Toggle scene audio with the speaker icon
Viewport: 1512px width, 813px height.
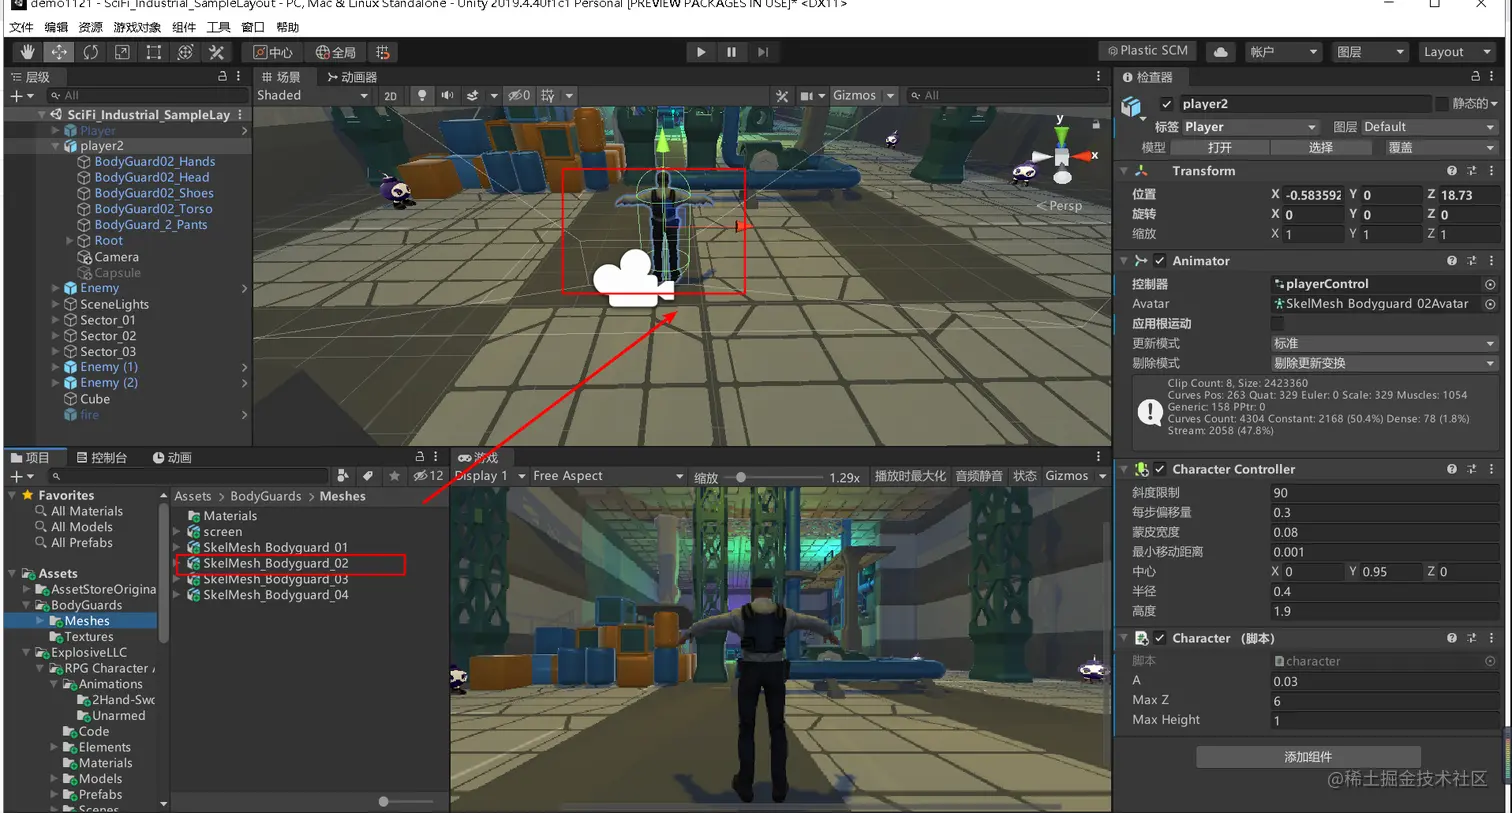[447, 96]
